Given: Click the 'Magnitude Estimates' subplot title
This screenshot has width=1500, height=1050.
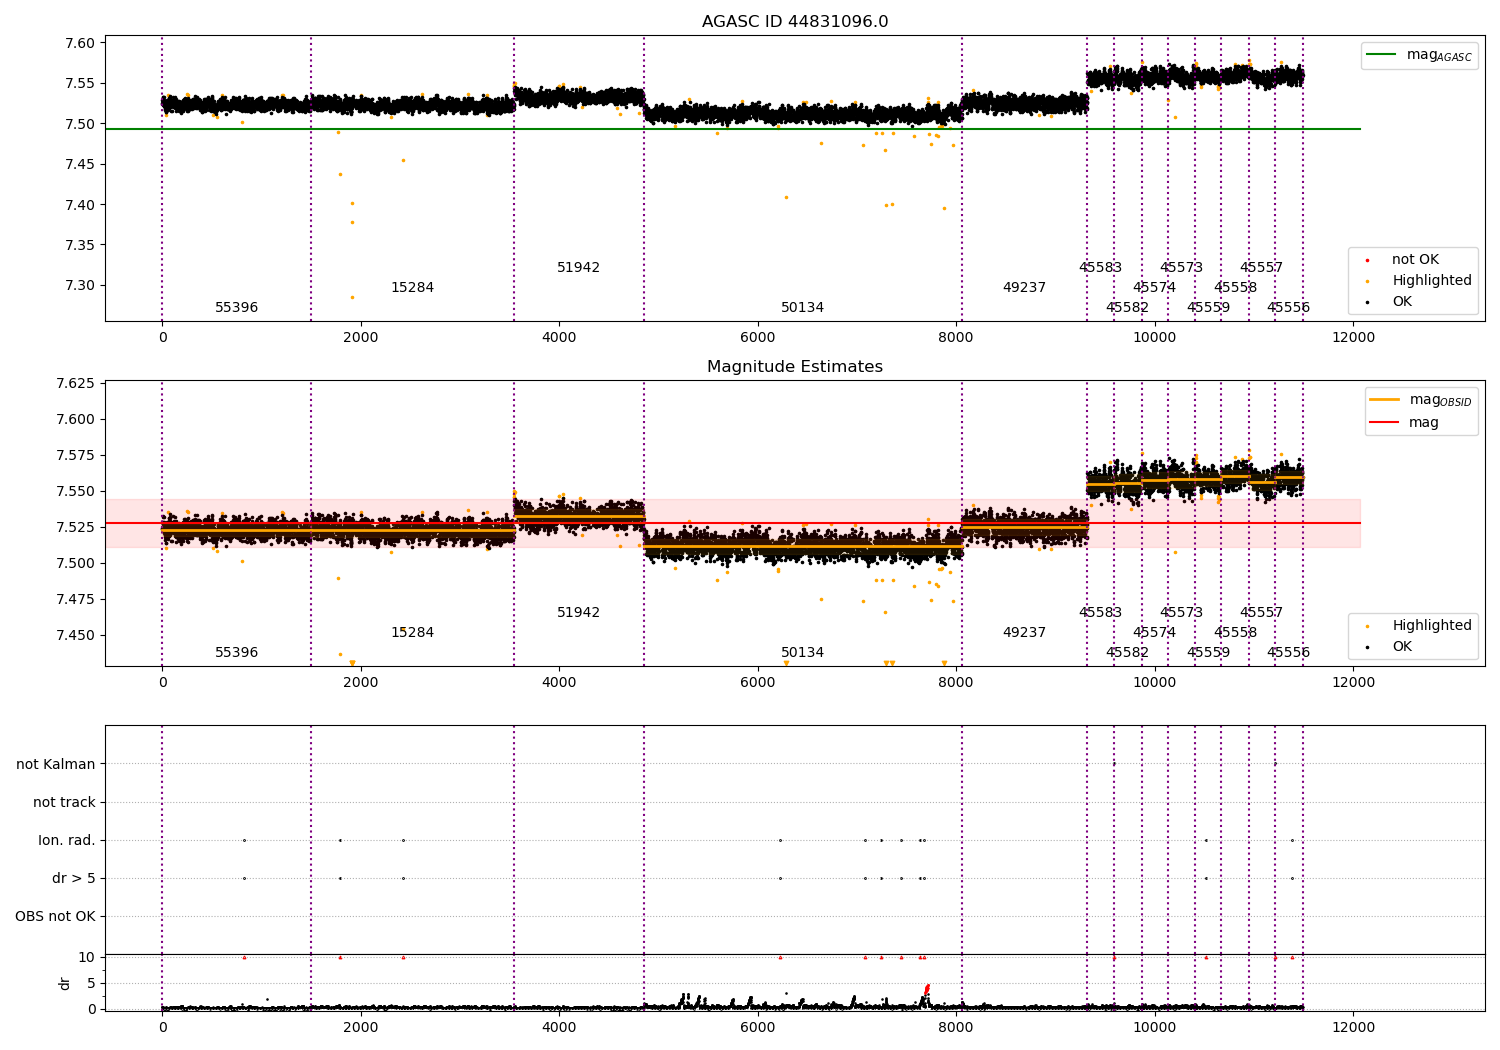Looking at the screenshot, I should click(x=795, y=367).
